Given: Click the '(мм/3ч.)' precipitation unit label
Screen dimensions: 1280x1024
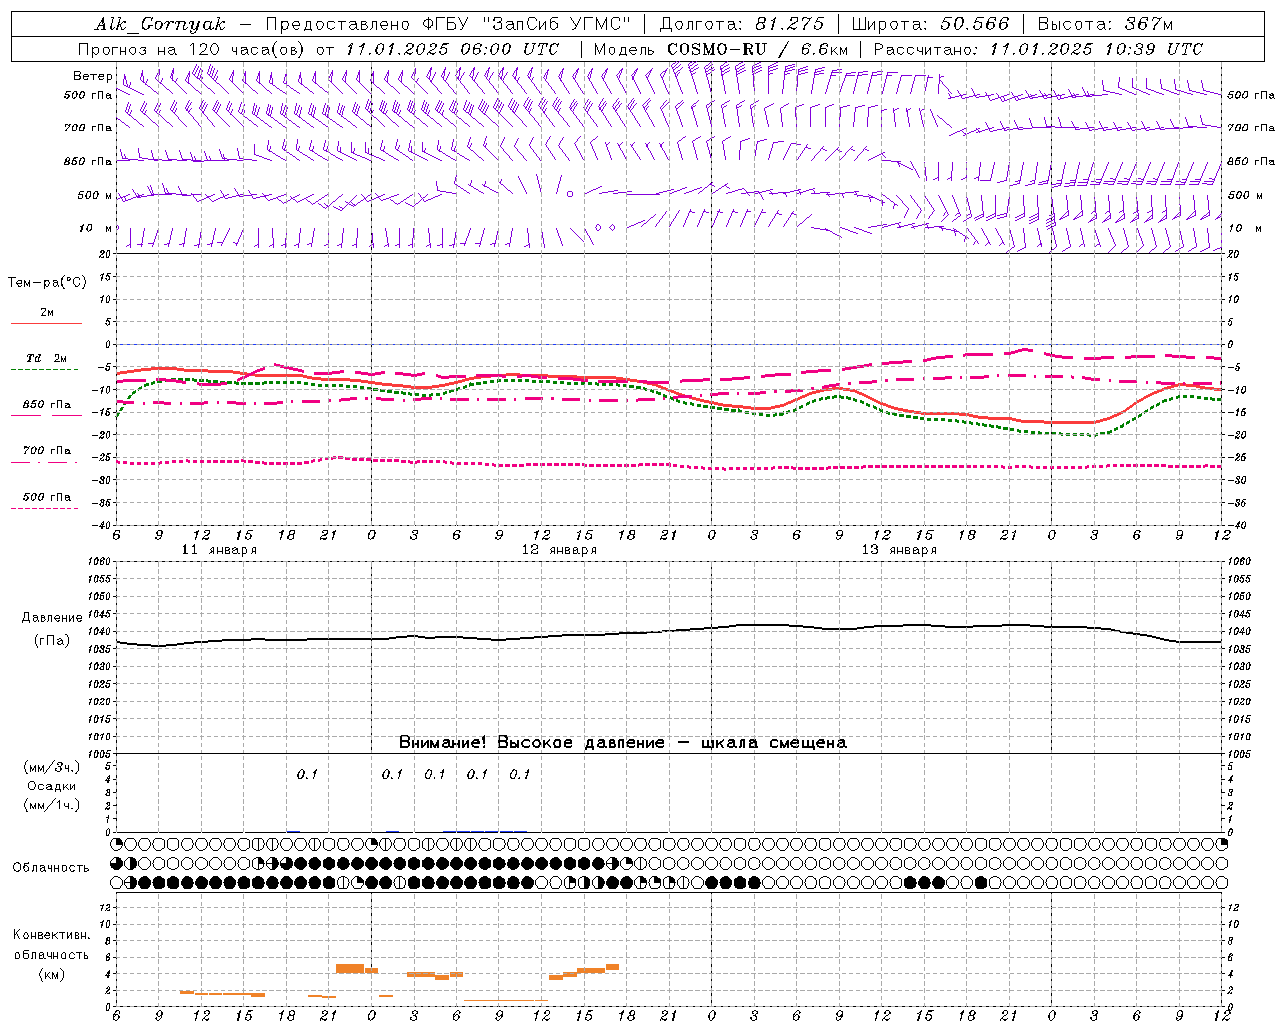Looking at the screenshot, I should pyautogui.click(x=52, y=767).
